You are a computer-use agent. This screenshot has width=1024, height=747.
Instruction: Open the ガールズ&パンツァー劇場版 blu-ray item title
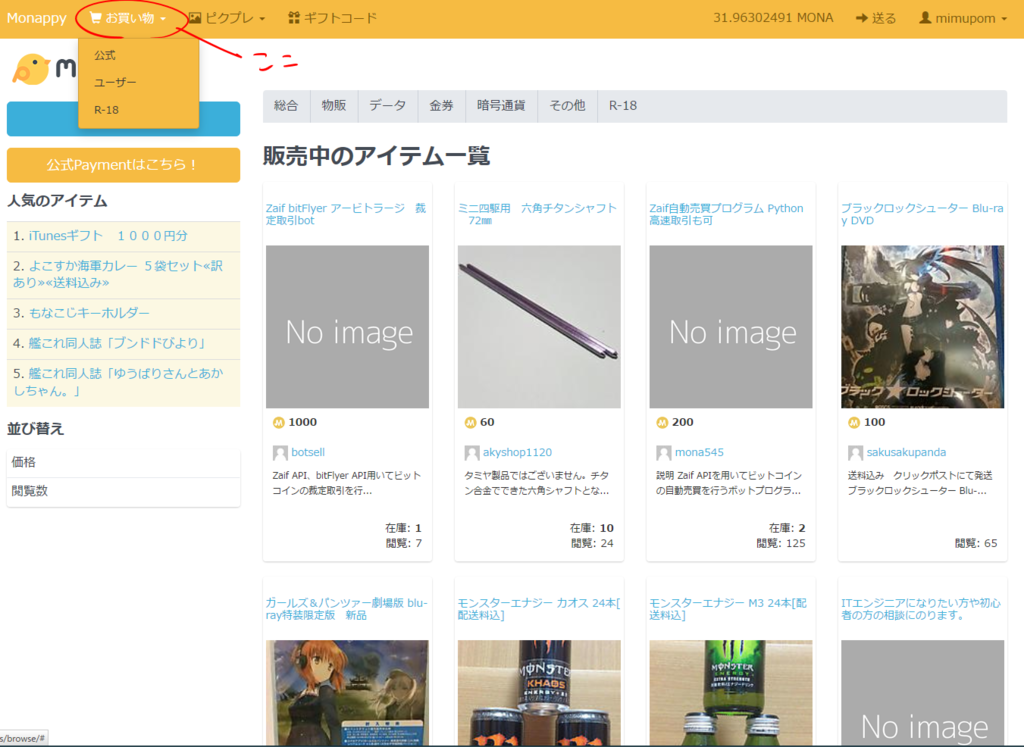click(x=346, y=609)
